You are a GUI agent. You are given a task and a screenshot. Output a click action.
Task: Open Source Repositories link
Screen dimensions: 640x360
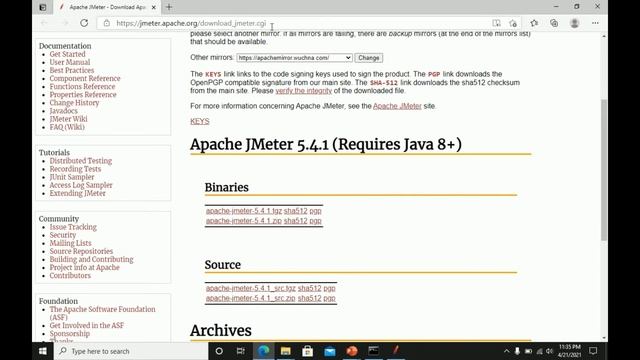(81, 251)
